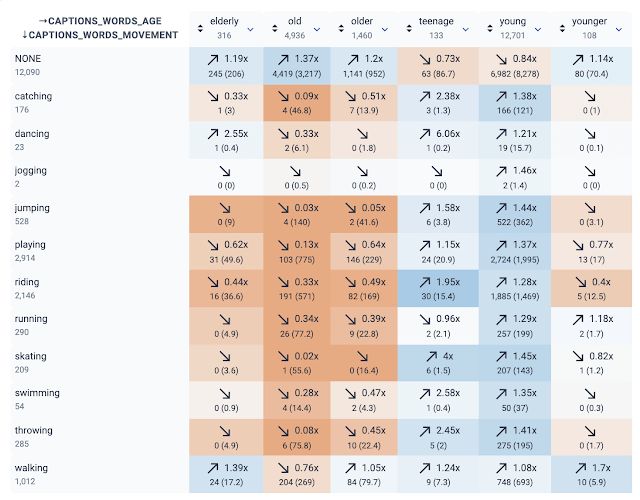The height and width of the screenshot is (500, 640).
Task: Select the playing young 1.37x cell
Action: click(x=515, y=252)
